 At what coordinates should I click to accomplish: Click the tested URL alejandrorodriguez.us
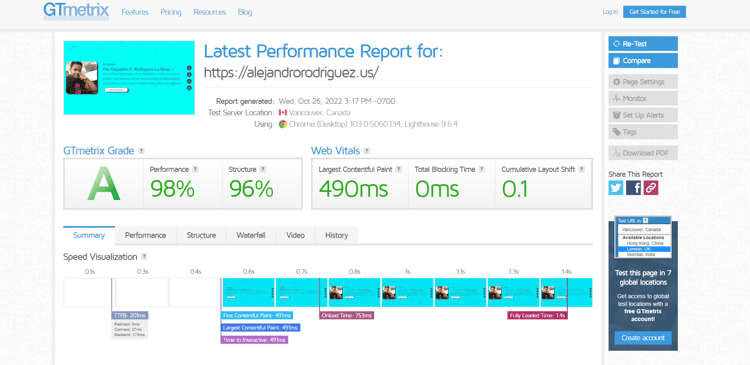click(291, 72)
